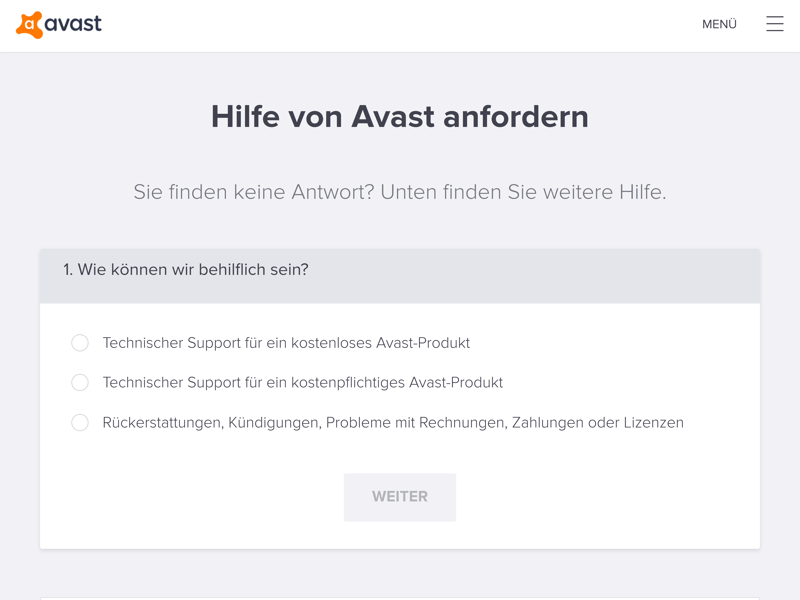Click the next form card at the page bottom
The height and width of the screenshot is (600, 800).
(x=400, y=597)
